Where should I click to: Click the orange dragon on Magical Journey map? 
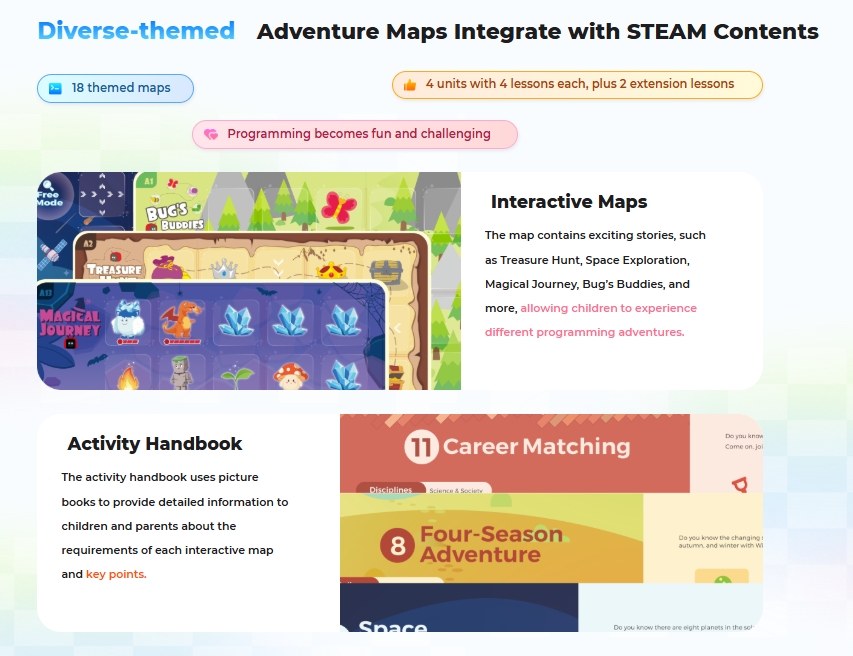[182, 321]
